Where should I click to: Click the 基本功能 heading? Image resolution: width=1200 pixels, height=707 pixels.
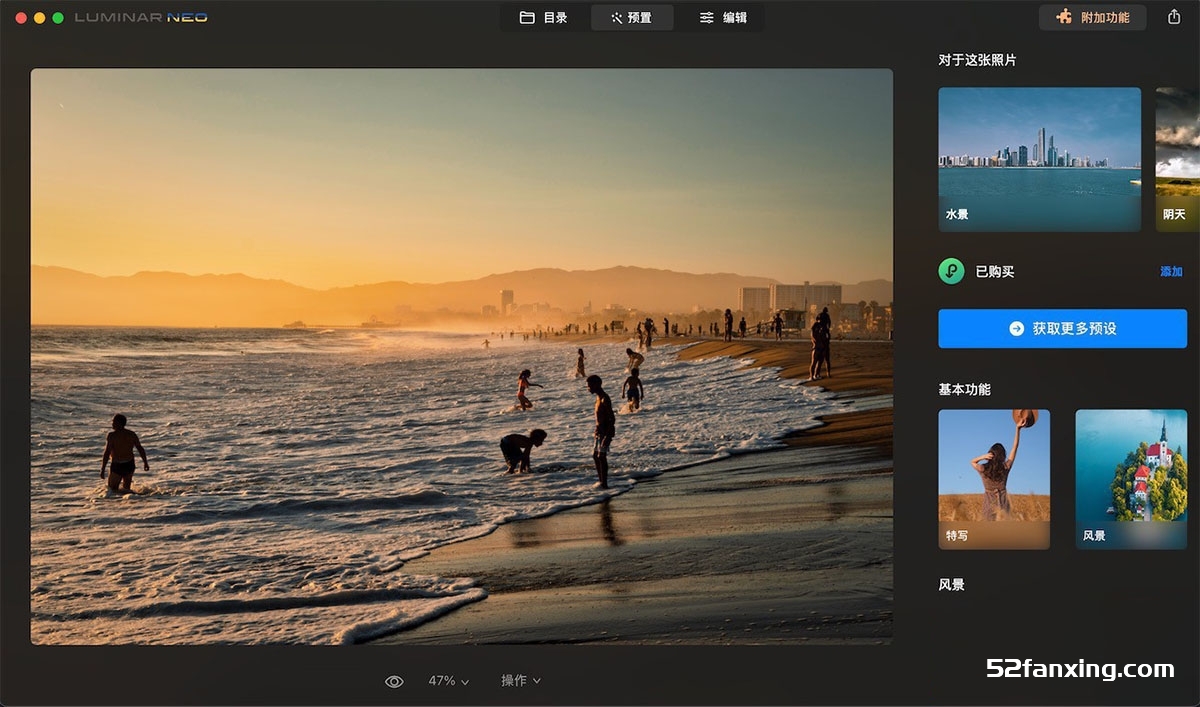point(964,389)
